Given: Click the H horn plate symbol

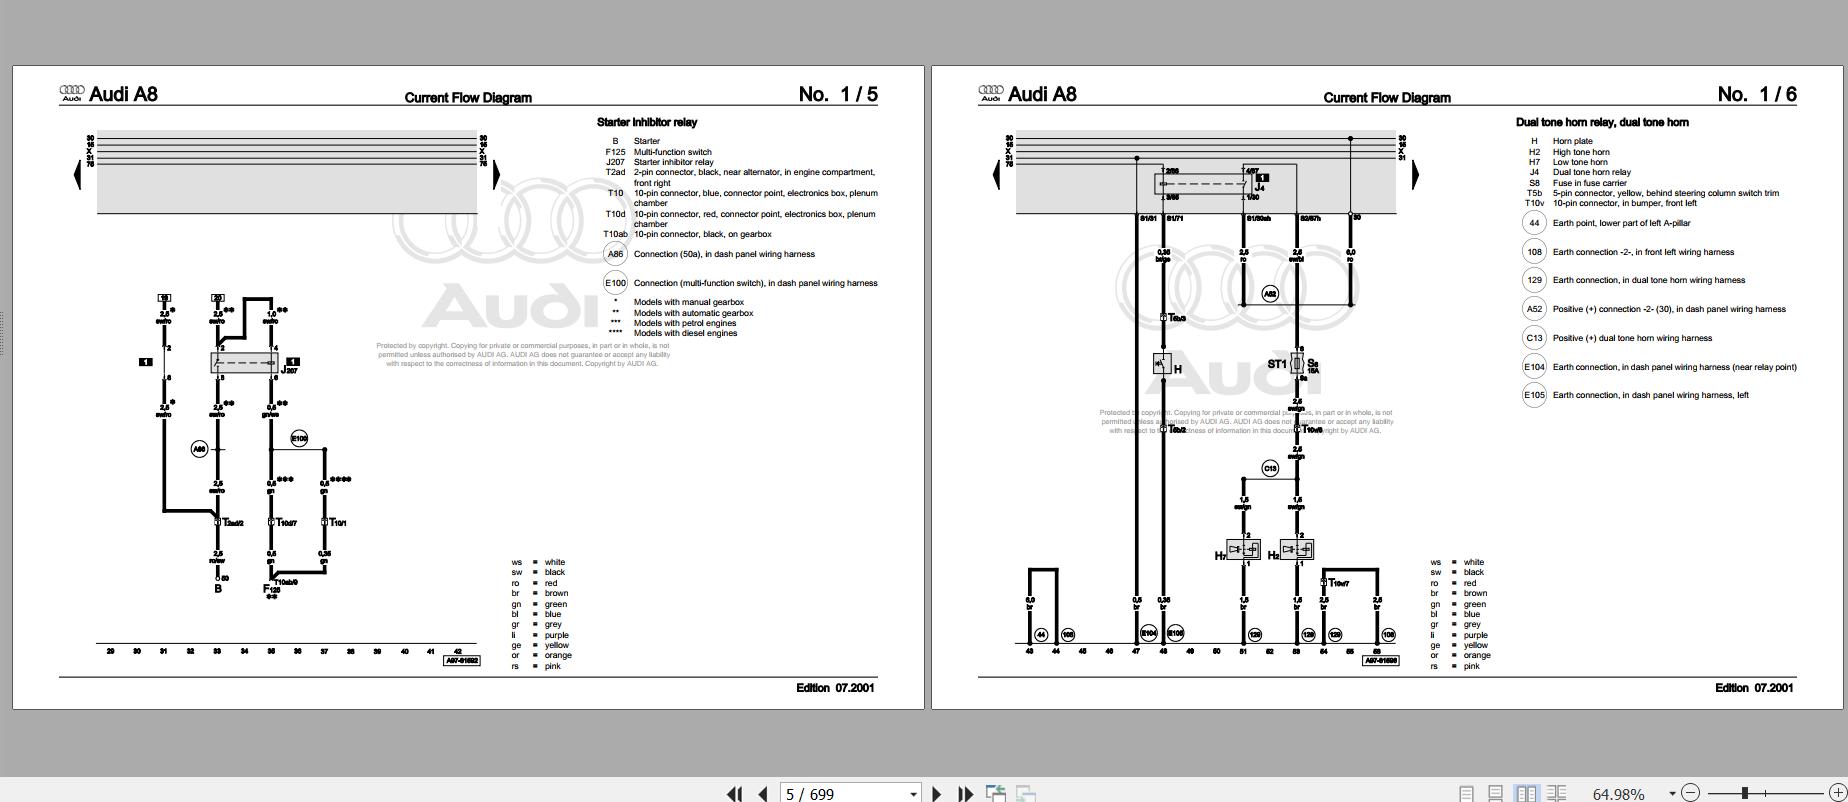Looking at the screenshot, I should tap(1162, 363).
